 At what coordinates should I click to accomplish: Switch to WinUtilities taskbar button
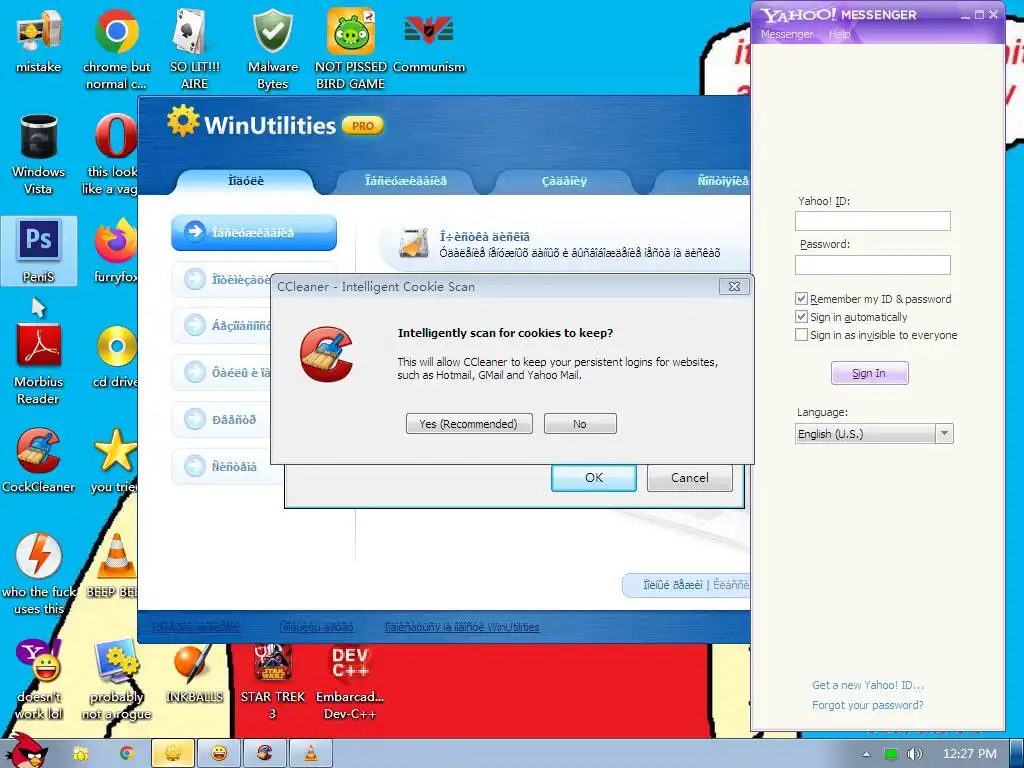pos(172,753)
